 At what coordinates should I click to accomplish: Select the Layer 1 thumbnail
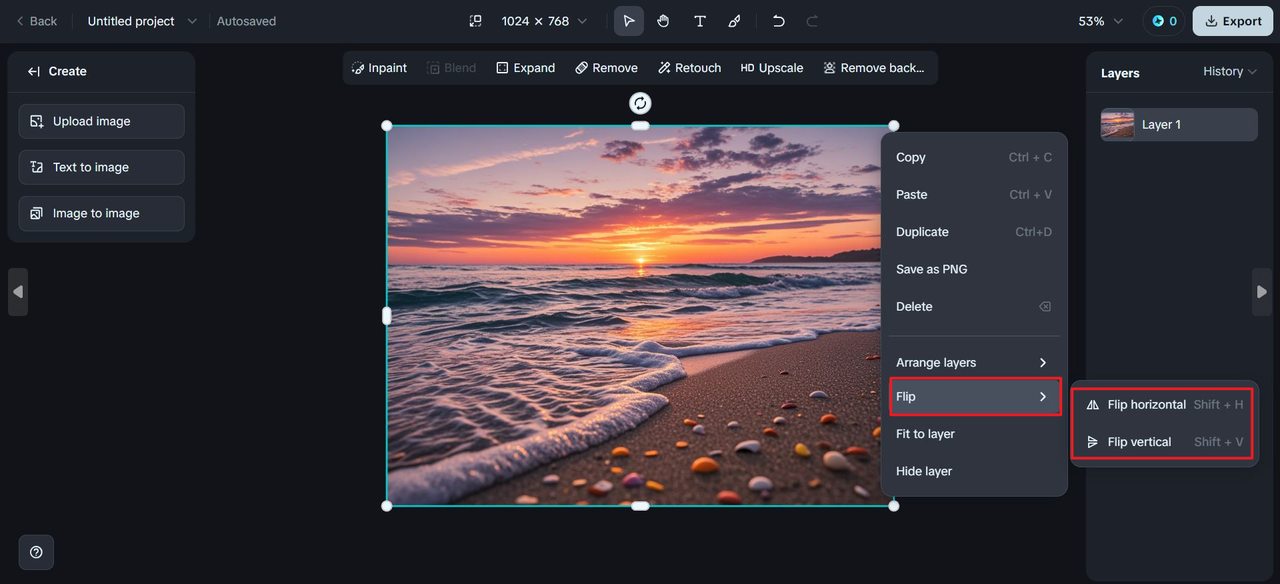(x=1118, y=125)
